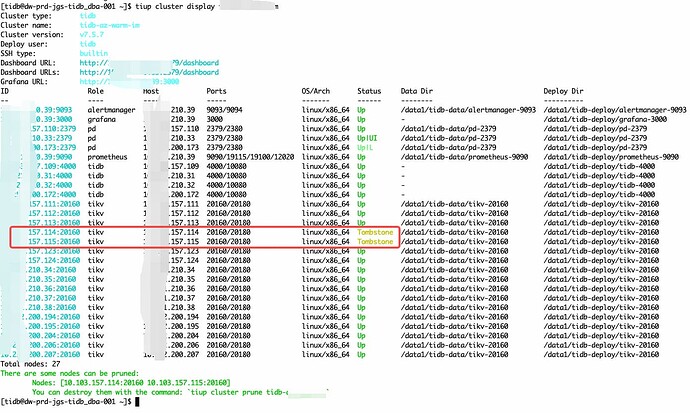Click the 'tiup cluster display' command text
Screen dimensions: 690x413
175,6
